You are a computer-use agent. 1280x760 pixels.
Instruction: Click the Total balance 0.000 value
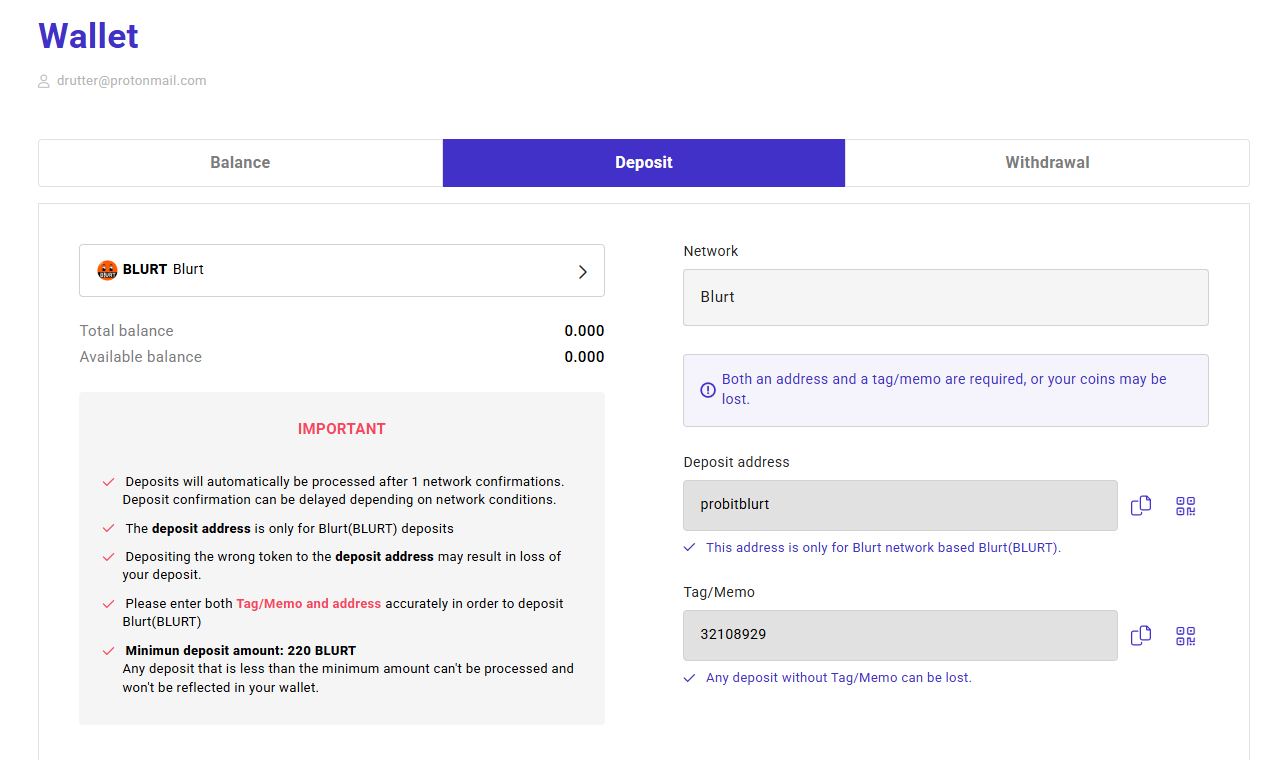point(584,331)
